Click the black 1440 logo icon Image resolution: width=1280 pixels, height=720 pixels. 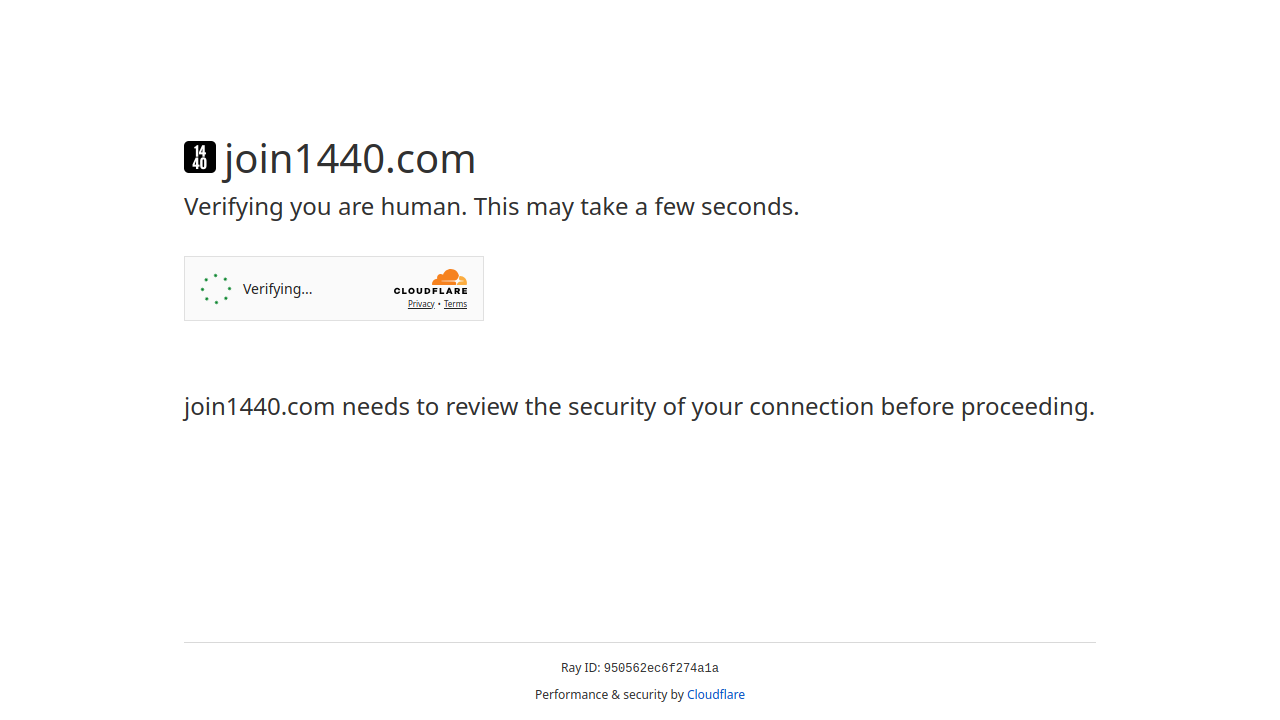200,157
